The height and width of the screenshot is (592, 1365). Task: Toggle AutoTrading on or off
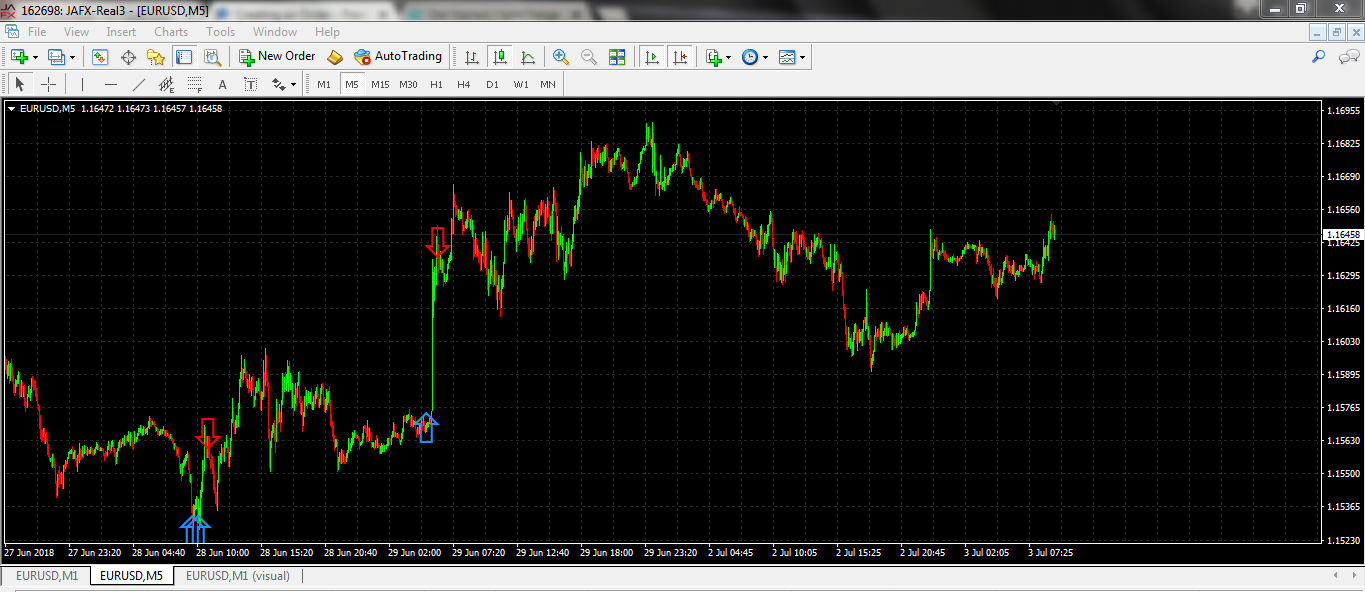coord(398,57)
